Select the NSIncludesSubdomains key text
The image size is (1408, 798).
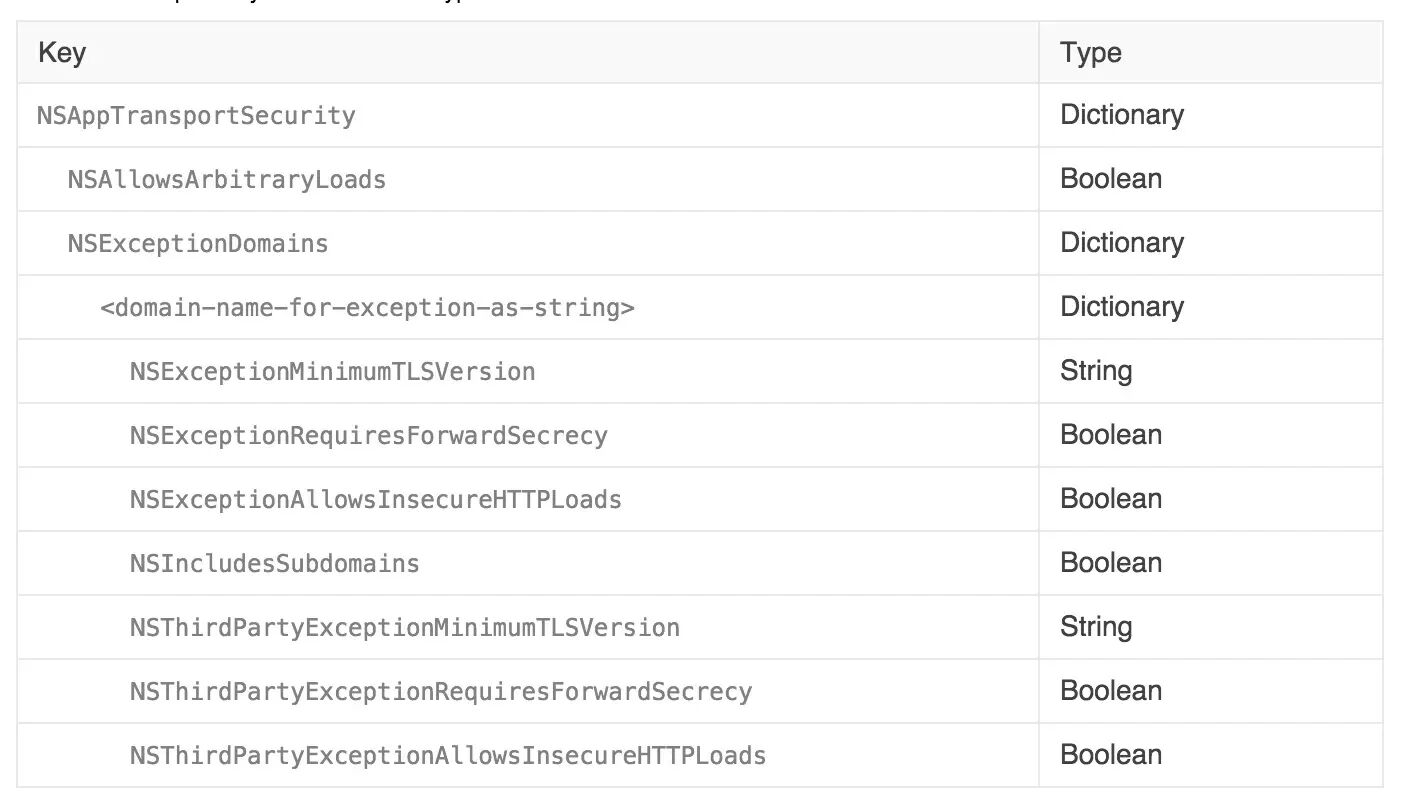point(275,564)
